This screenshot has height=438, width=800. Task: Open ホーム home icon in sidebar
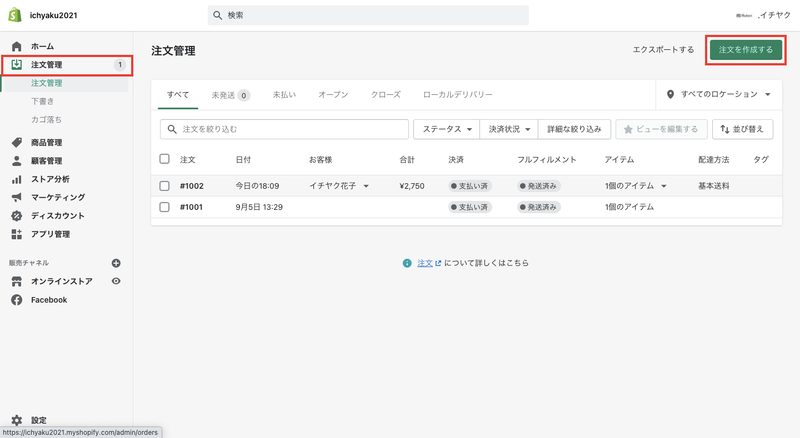(17, 46)
